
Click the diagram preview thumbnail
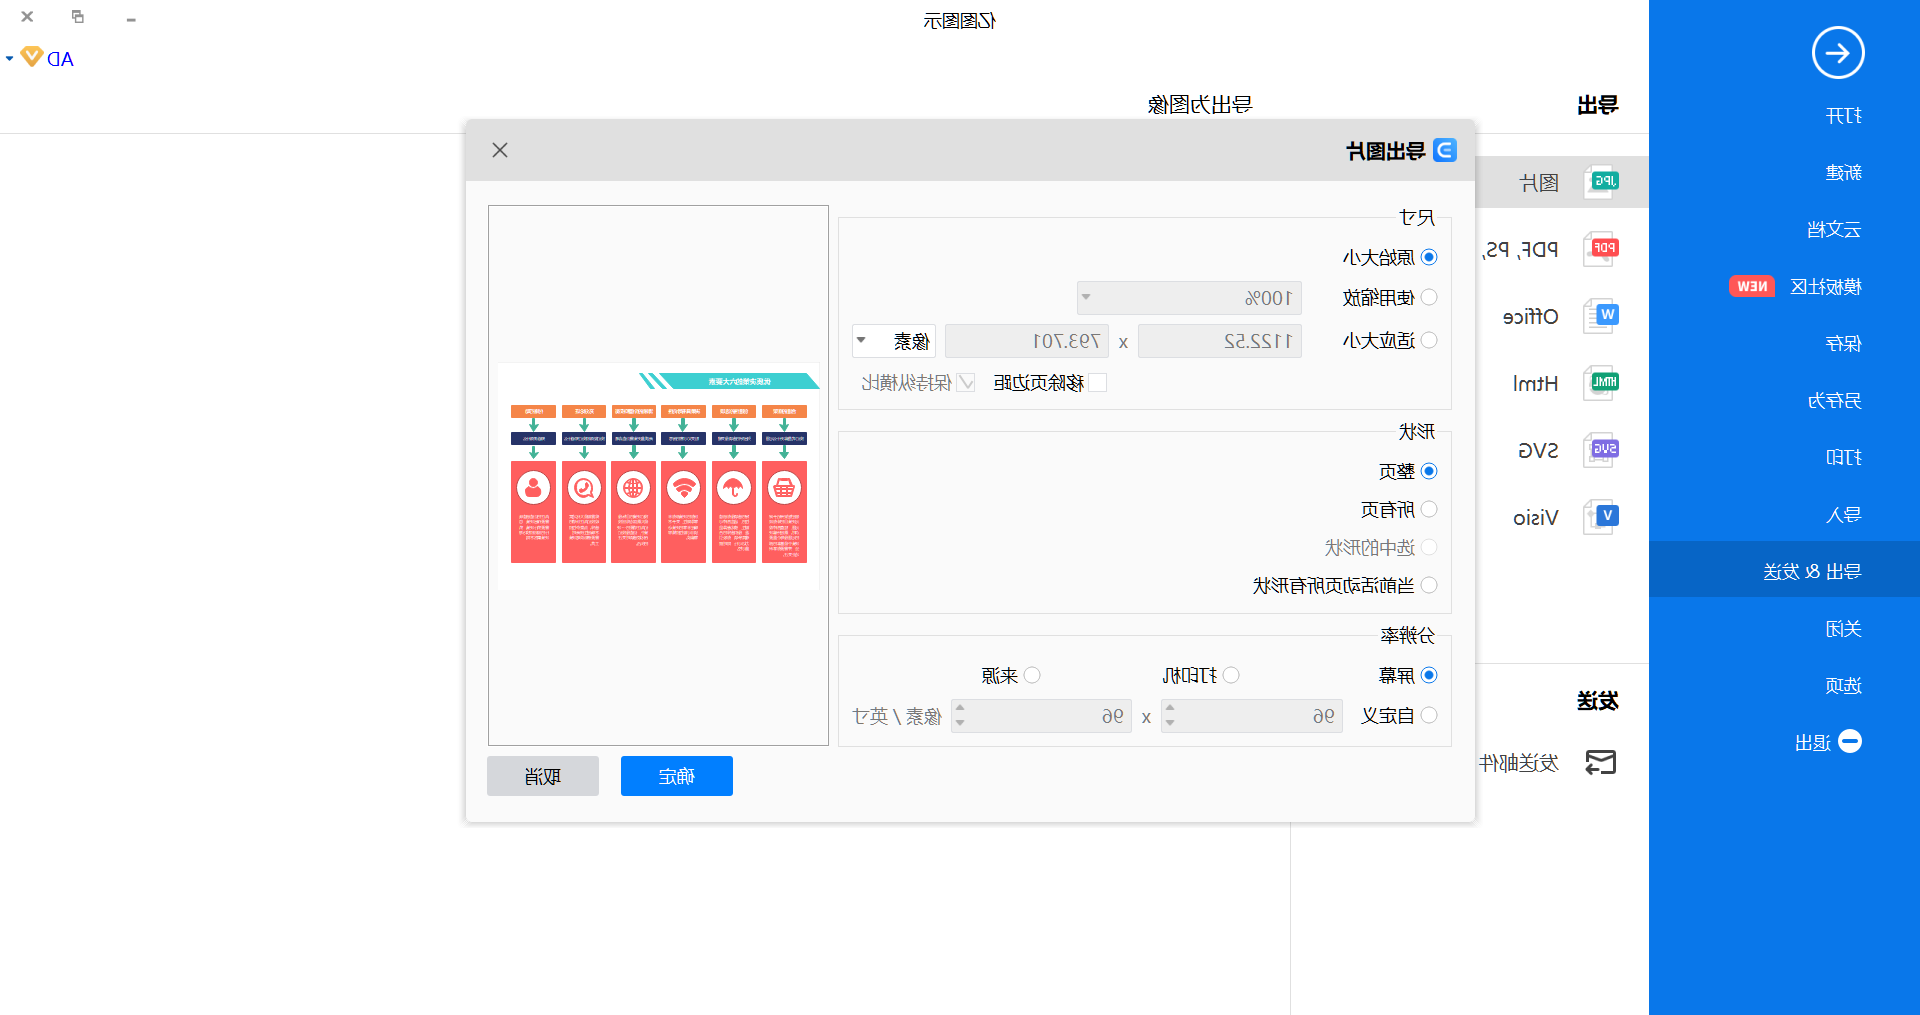point(658,476)
